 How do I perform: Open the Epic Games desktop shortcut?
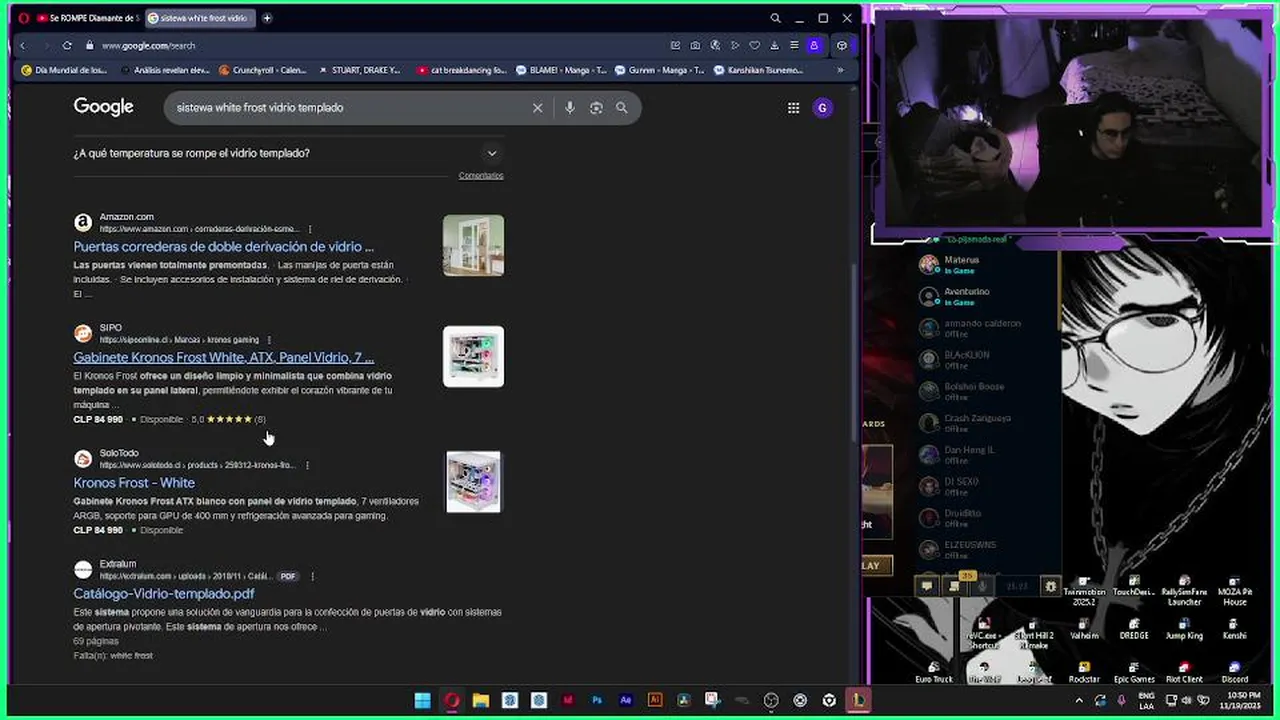[1134, 671]
